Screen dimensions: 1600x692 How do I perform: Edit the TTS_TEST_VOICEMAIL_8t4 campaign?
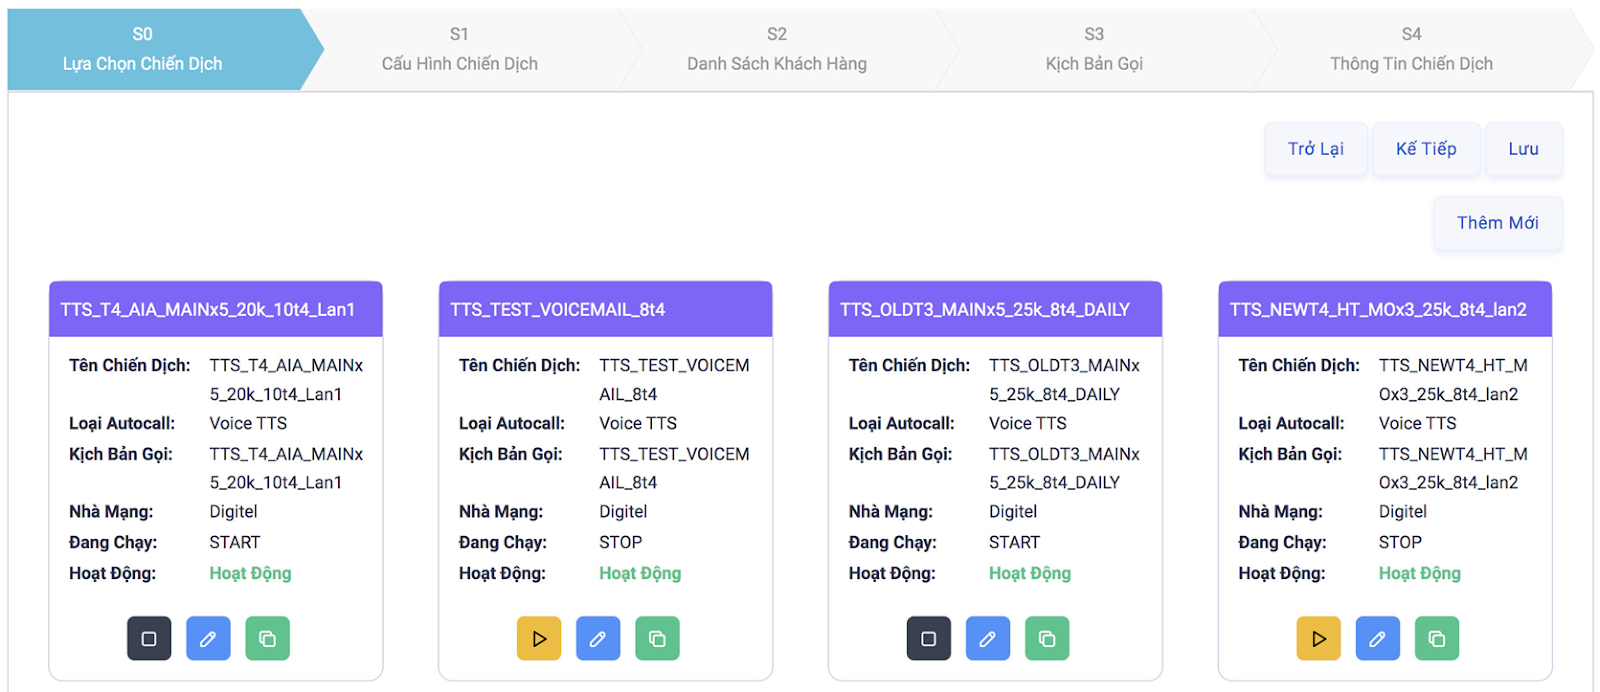click(598, 638)
